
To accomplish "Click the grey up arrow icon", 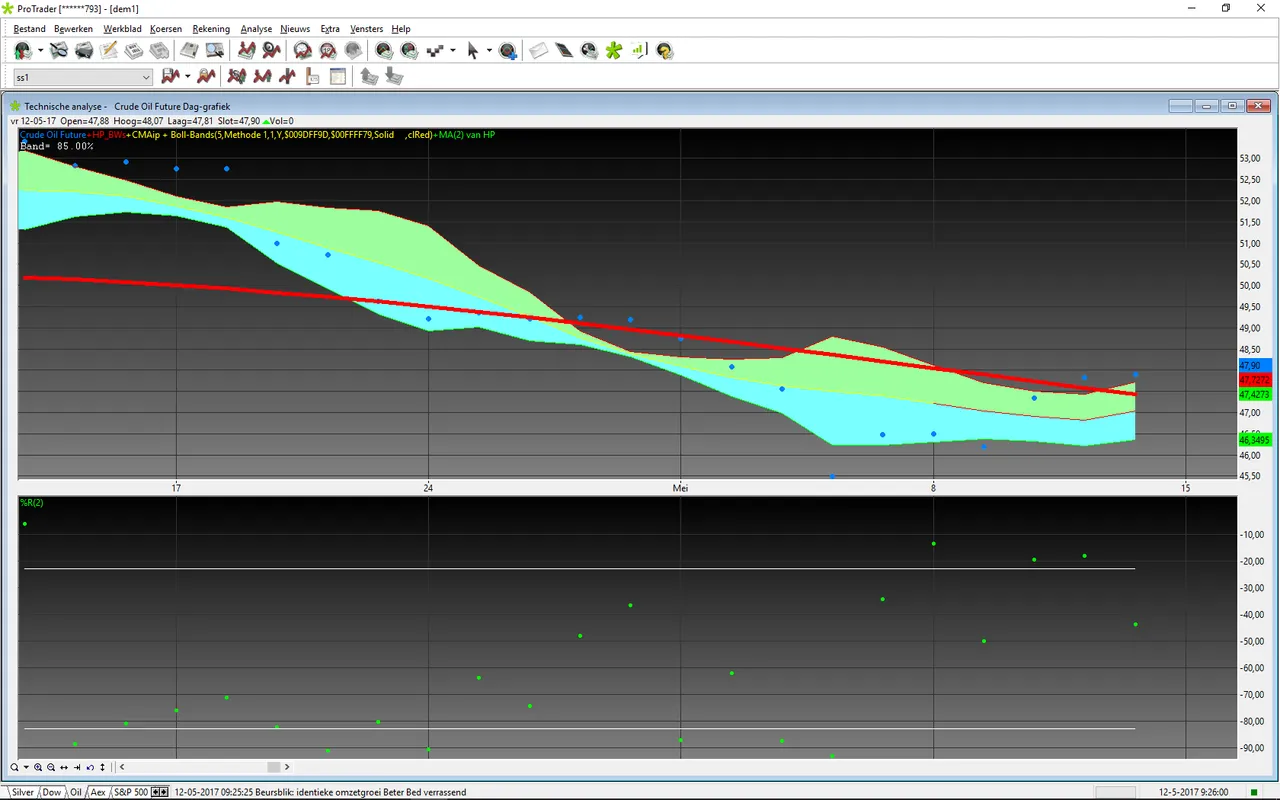I will click(369, 76).
